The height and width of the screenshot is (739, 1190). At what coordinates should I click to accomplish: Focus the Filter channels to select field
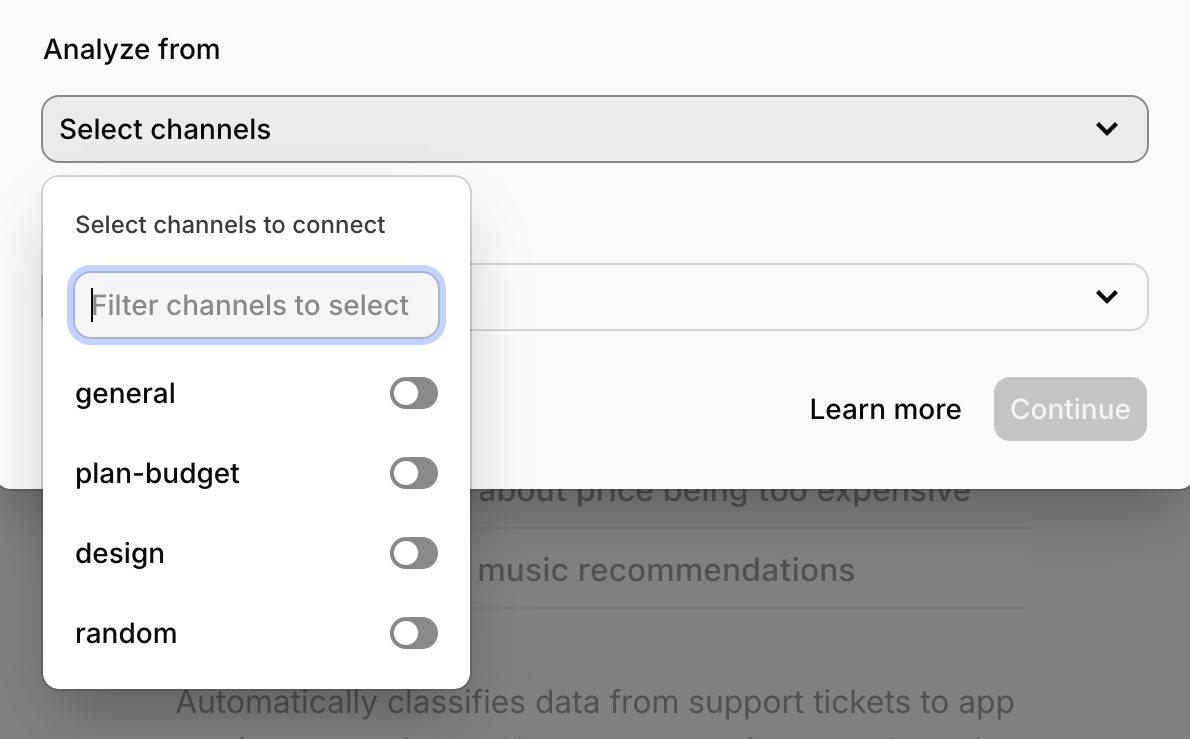[256, 305]
